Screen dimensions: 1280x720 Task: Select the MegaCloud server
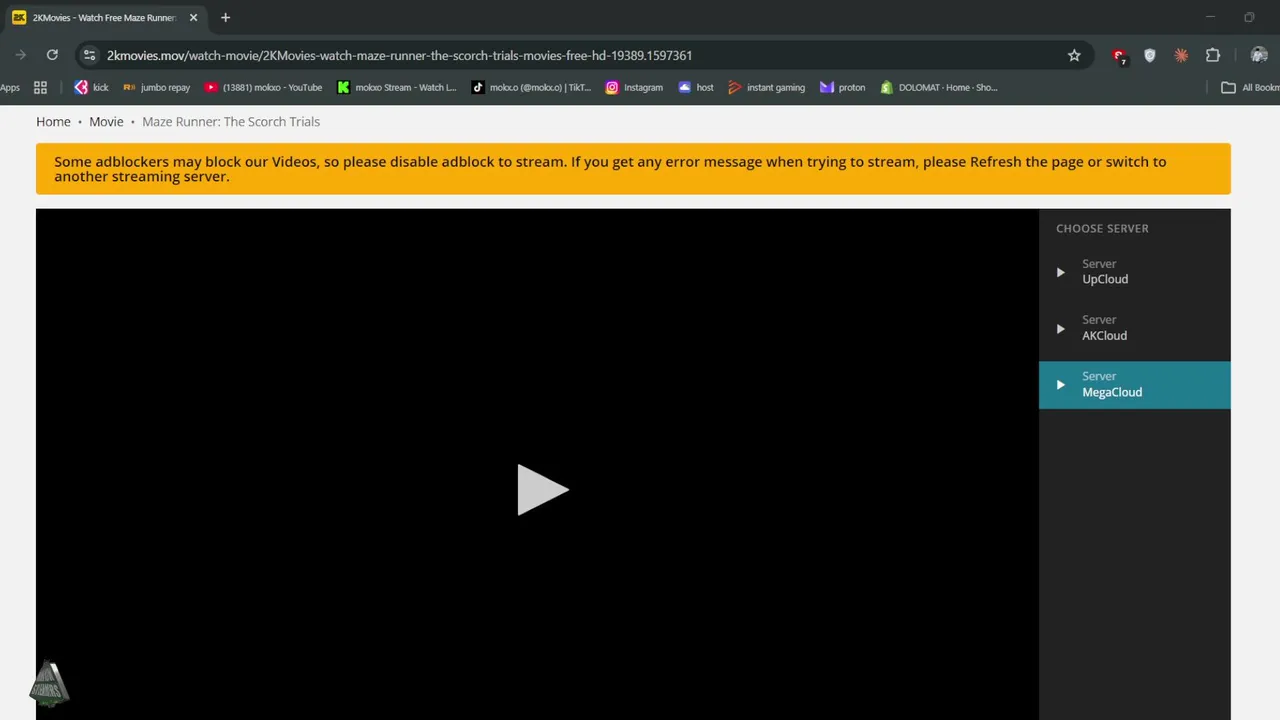click(1134, 385)
